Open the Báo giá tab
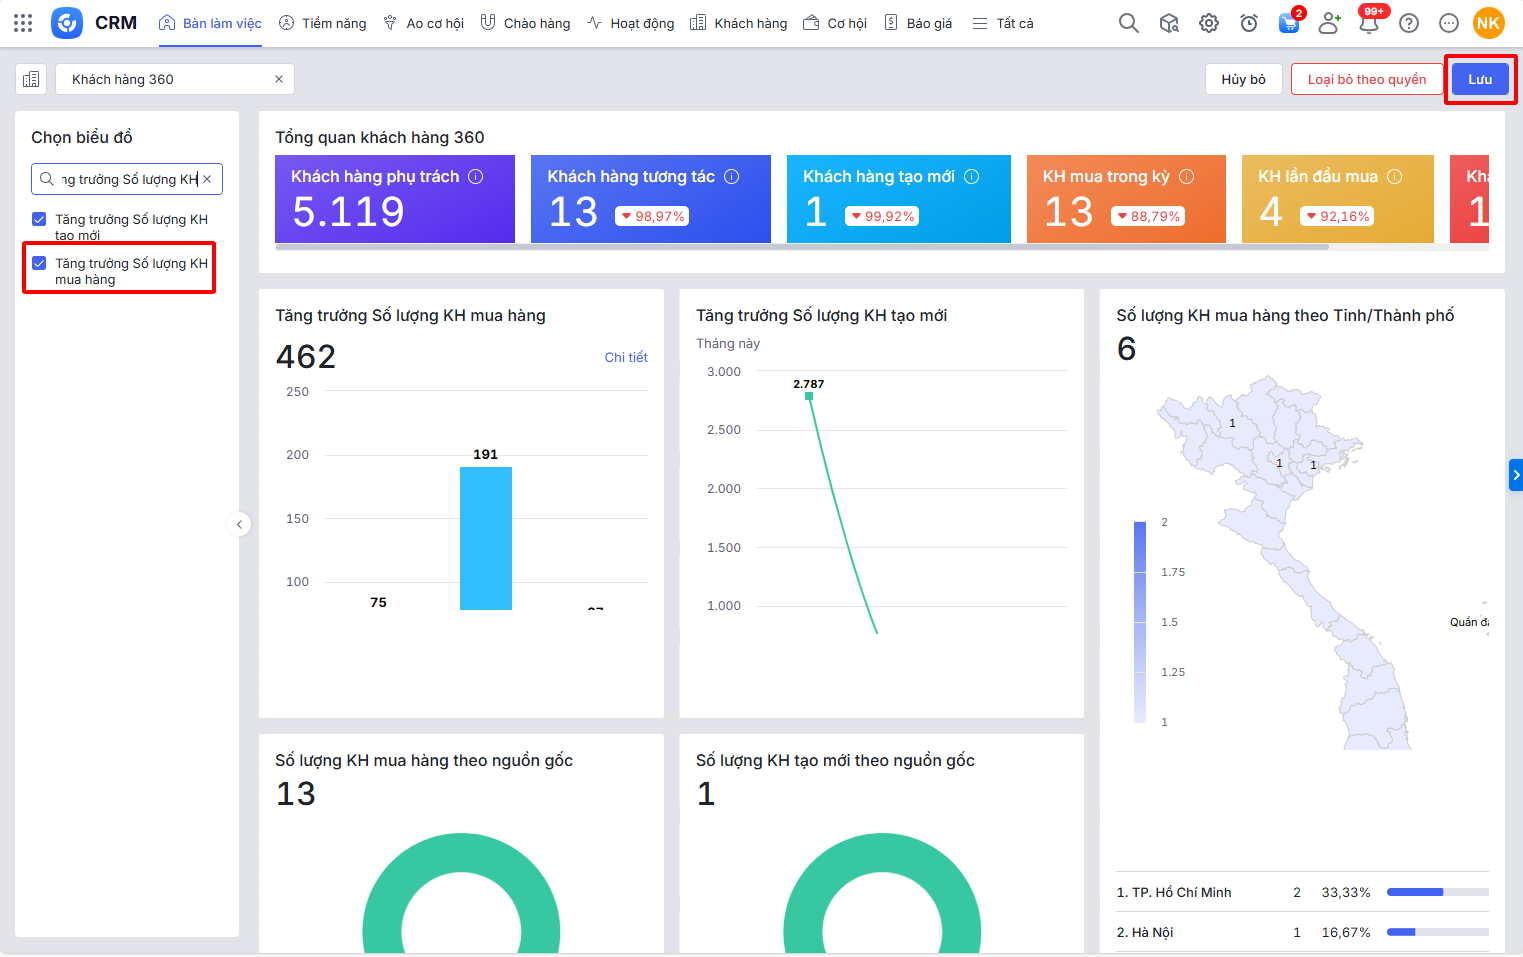1523x957 pixels. pyautogui.click(x=918, y=23)
